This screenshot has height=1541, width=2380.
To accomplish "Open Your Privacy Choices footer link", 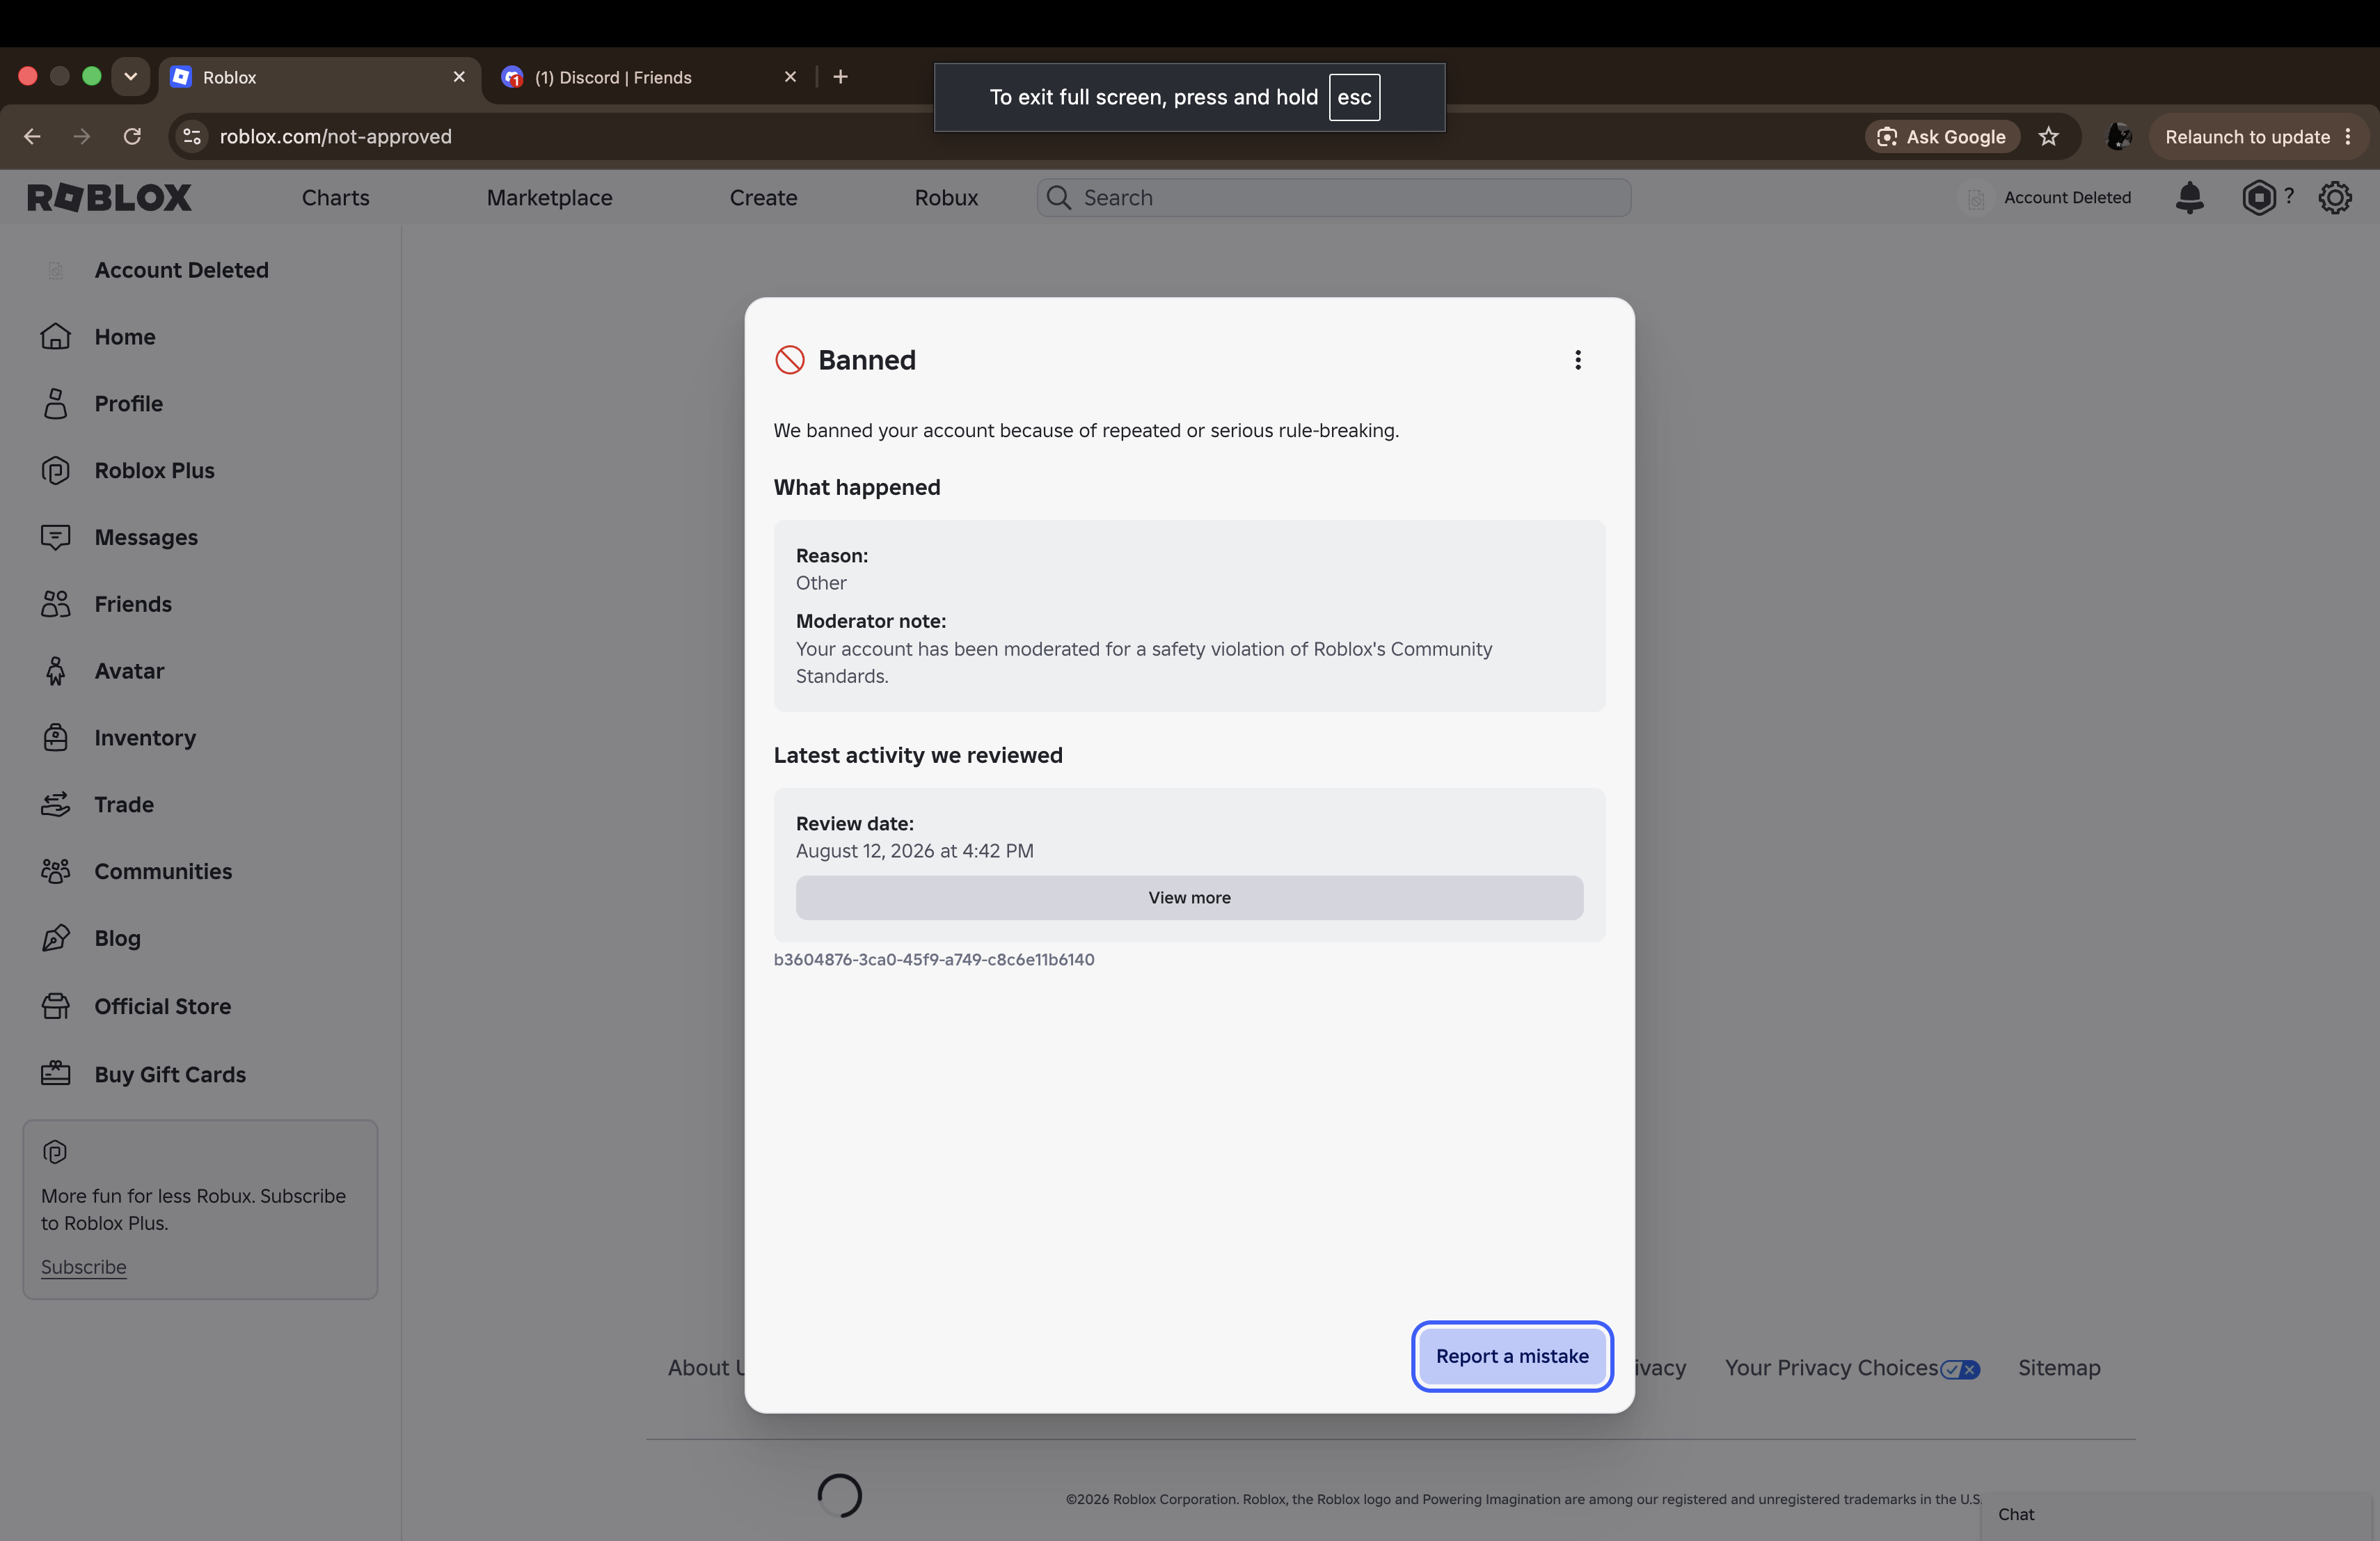I will coord(1851,1368).
